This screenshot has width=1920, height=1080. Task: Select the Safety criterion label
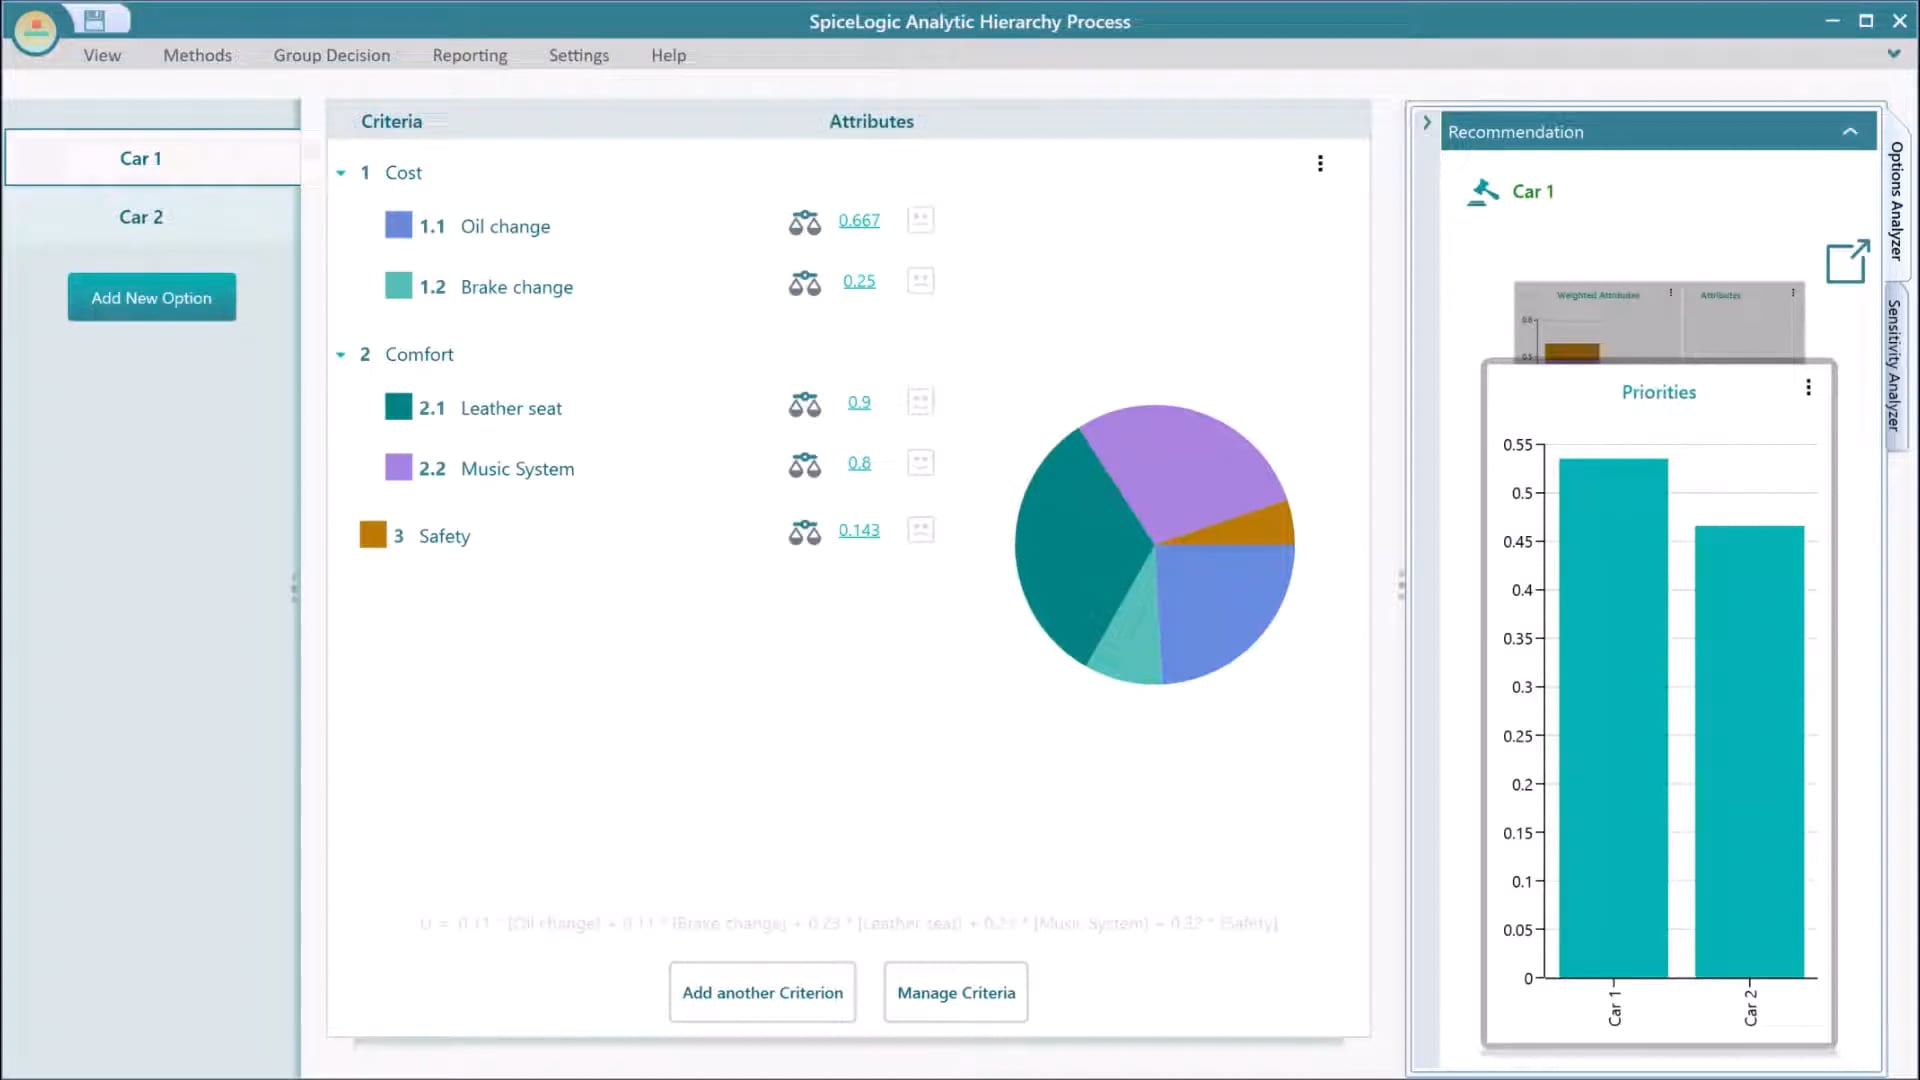click(444, 537)
